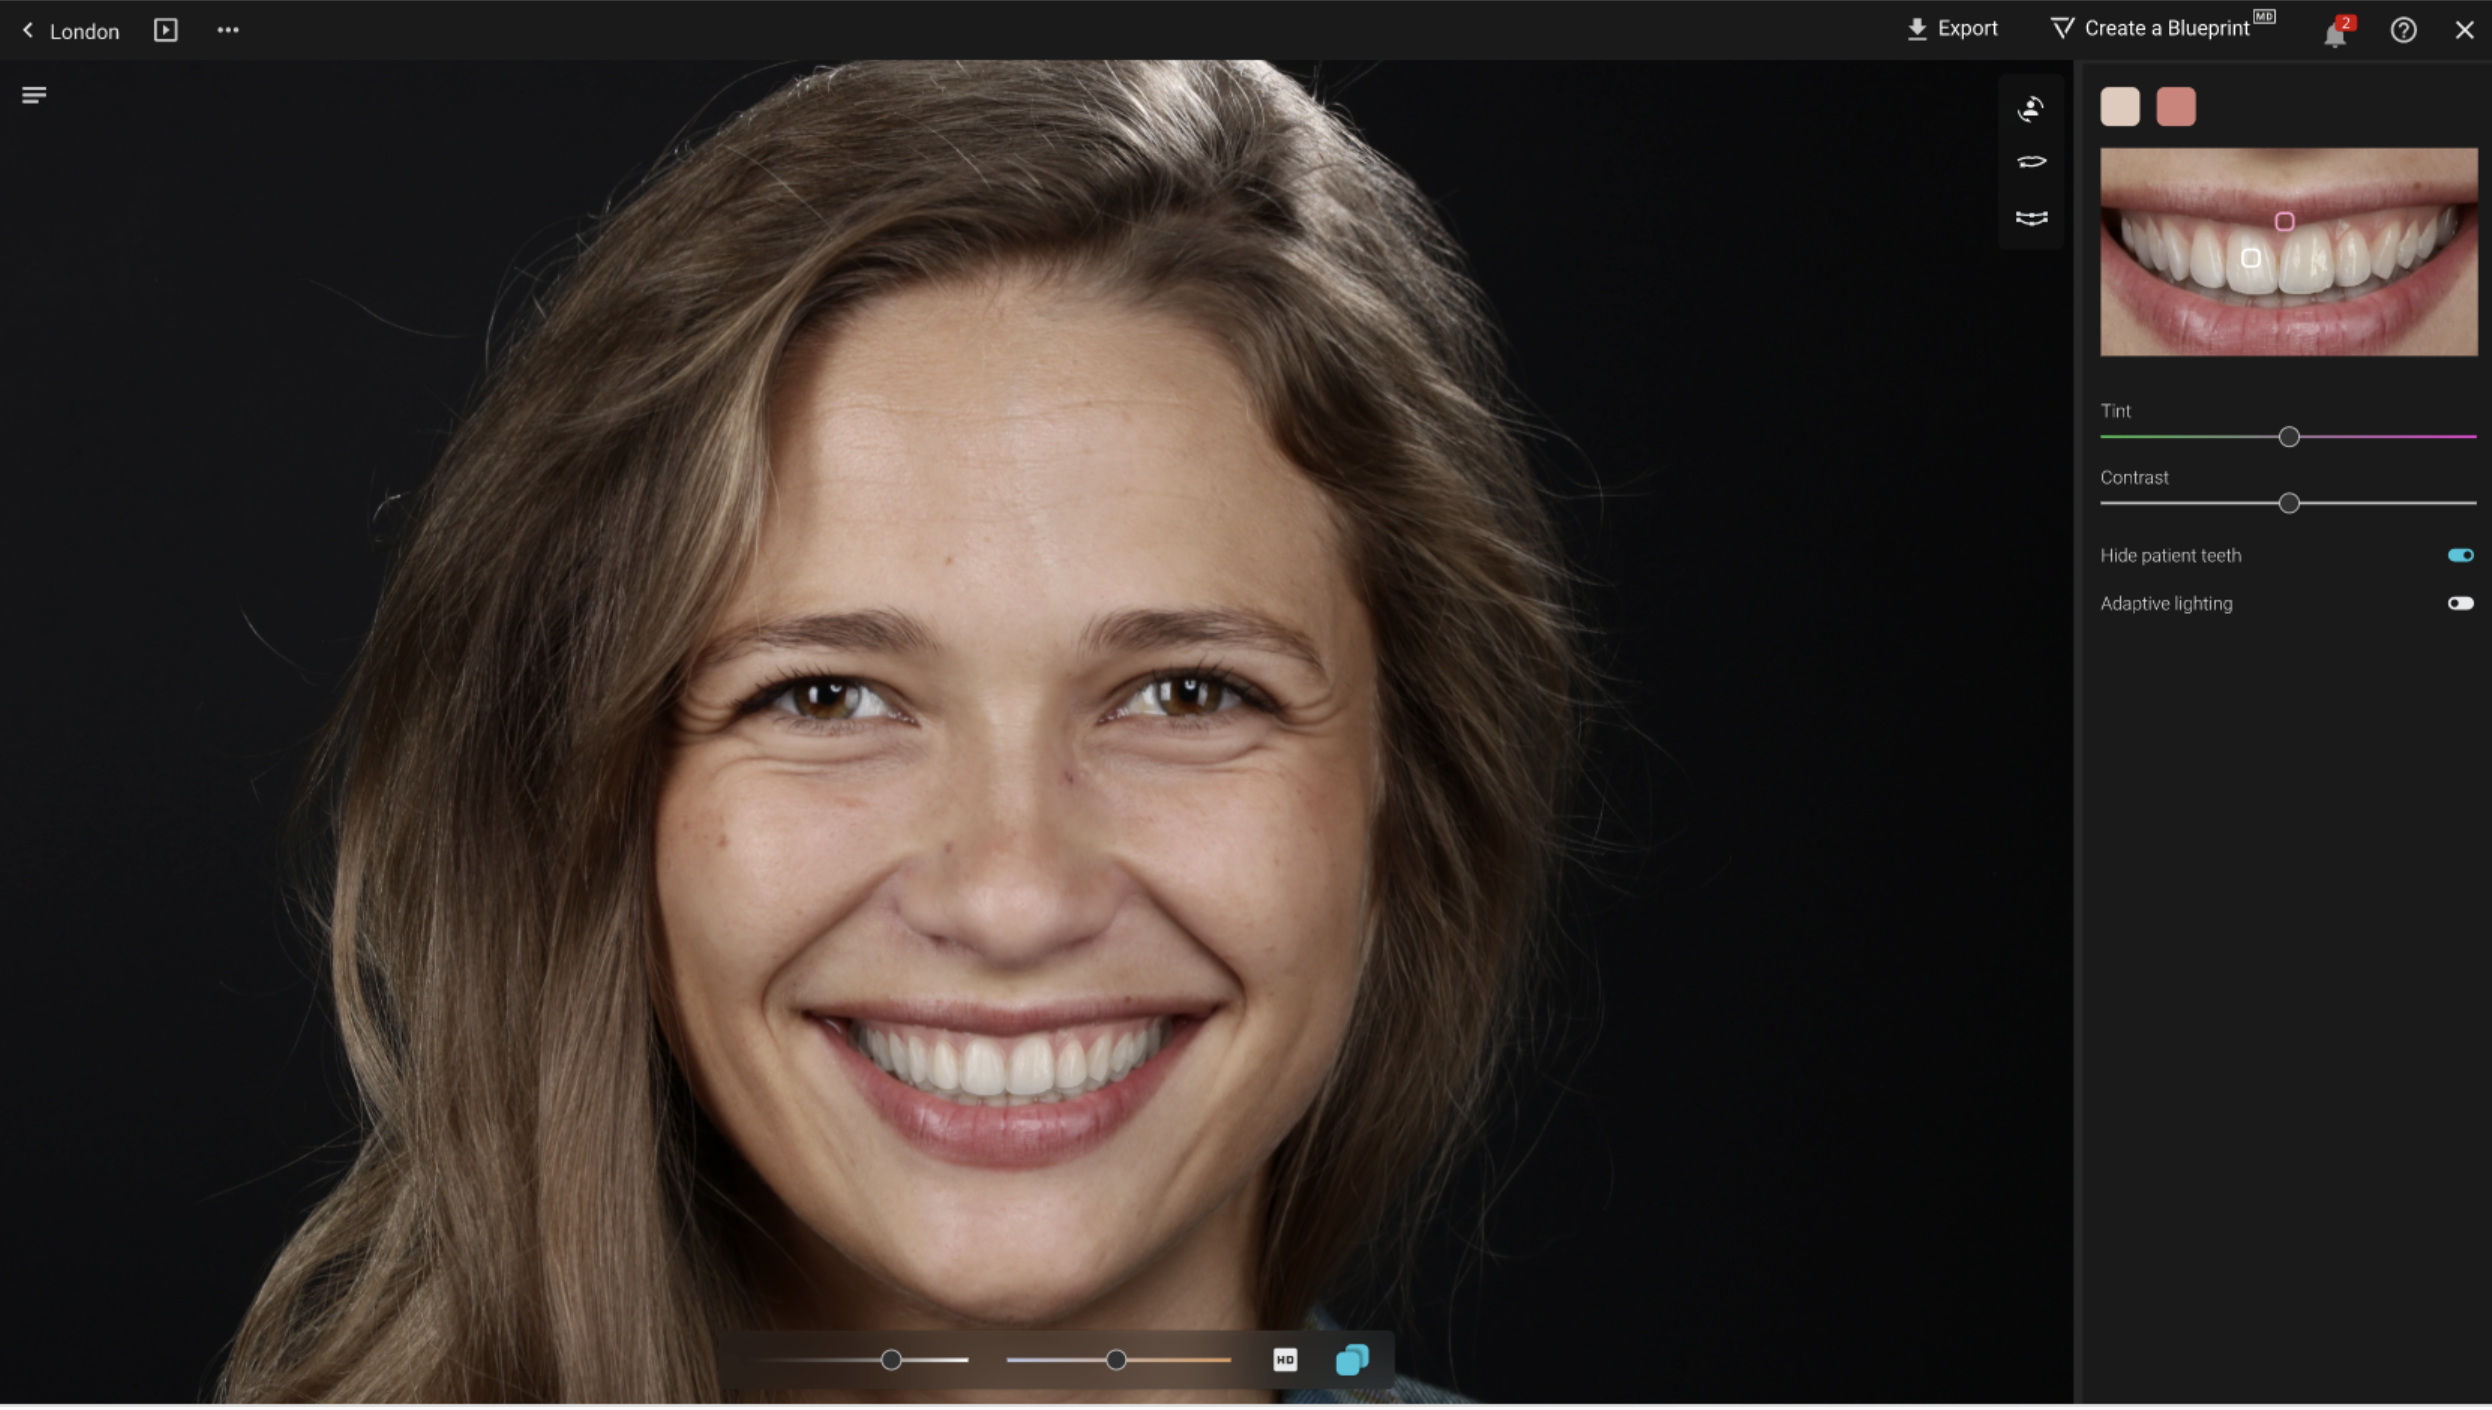The width and height of the screenshot is (2492, 1410).
Task: Select the pink gum color swatch
Action: [x=2175, y=107]
